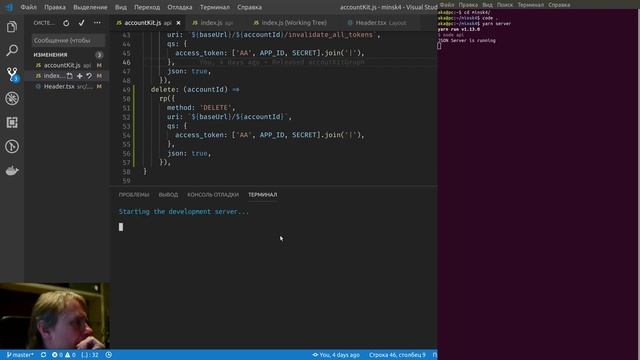Image resolution: width=640 pixels, height=360 pixels.
Task: Select Header.tsx in changes list
Action: point(67,87)
